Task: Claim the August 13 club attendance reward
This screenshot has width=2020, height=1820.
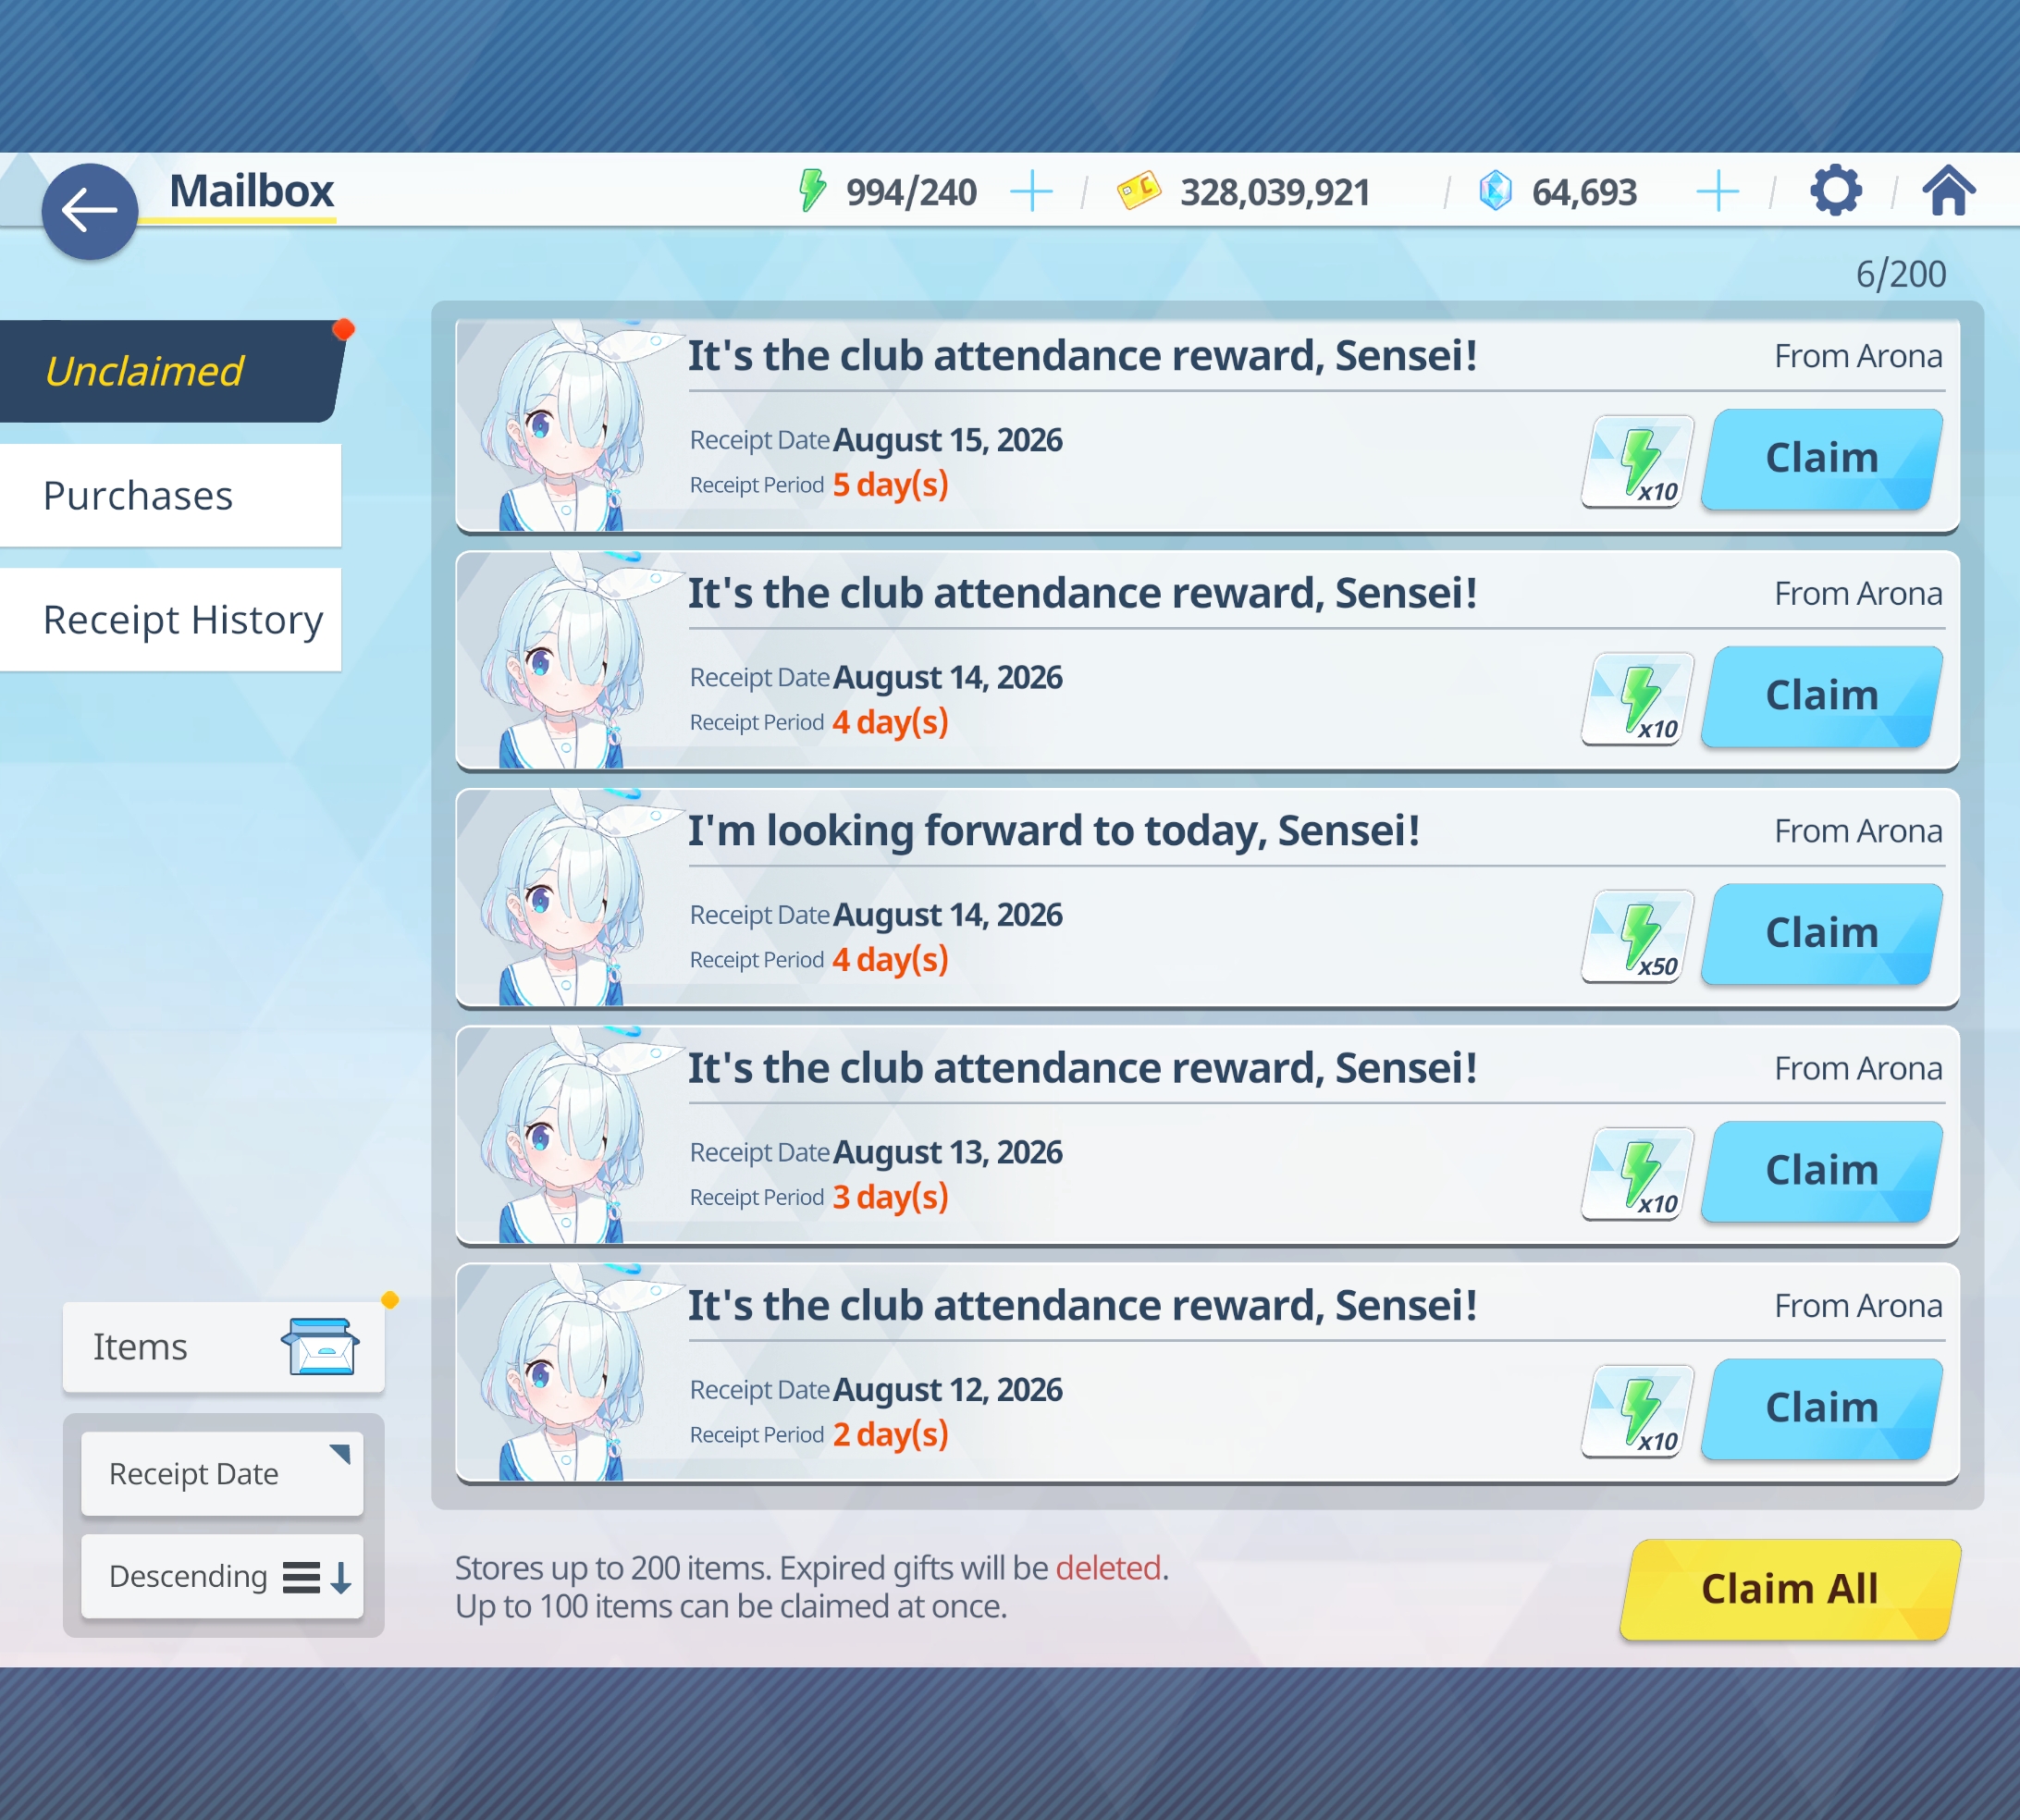Action: (x=1822, y=1171)
